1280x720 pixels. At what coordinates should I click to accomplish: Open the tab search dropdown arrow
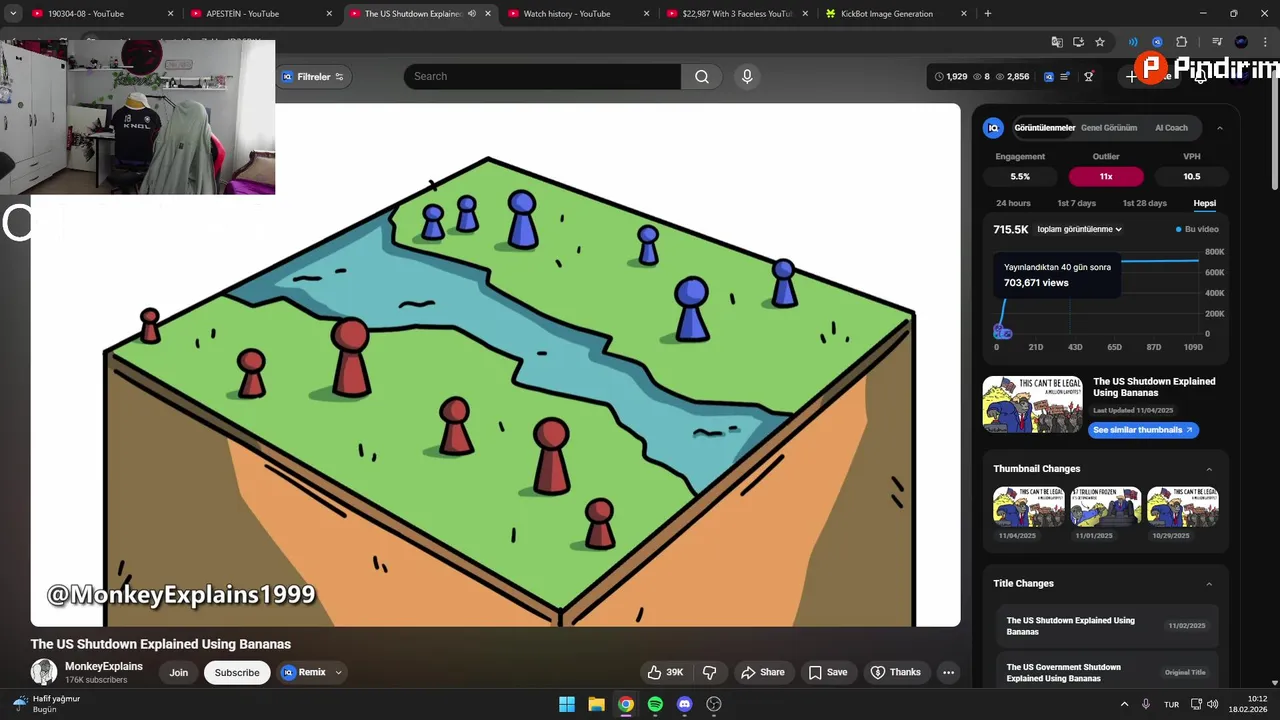tap(13, 14)
